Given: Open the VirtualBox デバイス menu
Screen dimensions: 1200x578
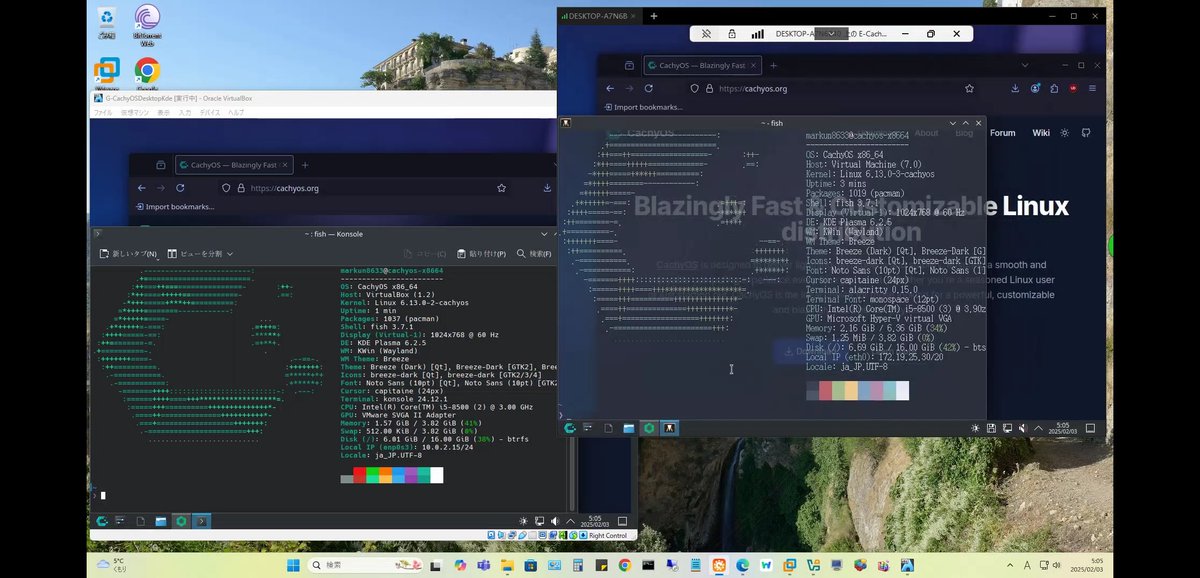Looking at the screenshot, I should 210,112.
